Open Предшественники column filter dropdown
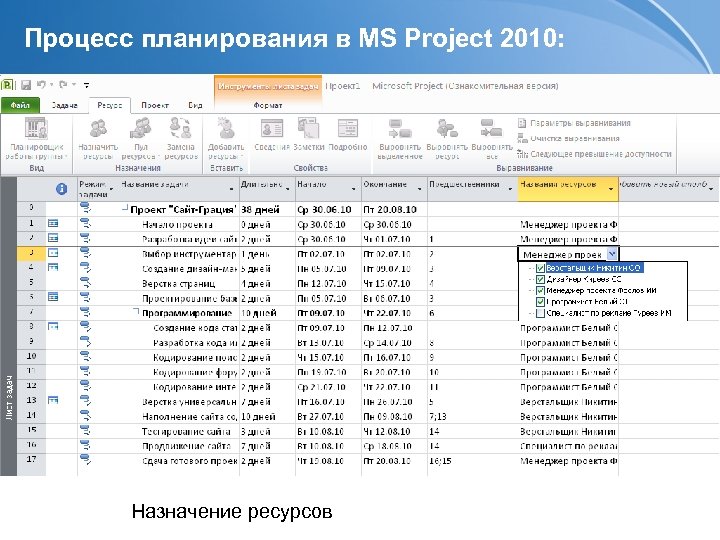The width and height of the screenshot is (720, 540). (510, 189)
